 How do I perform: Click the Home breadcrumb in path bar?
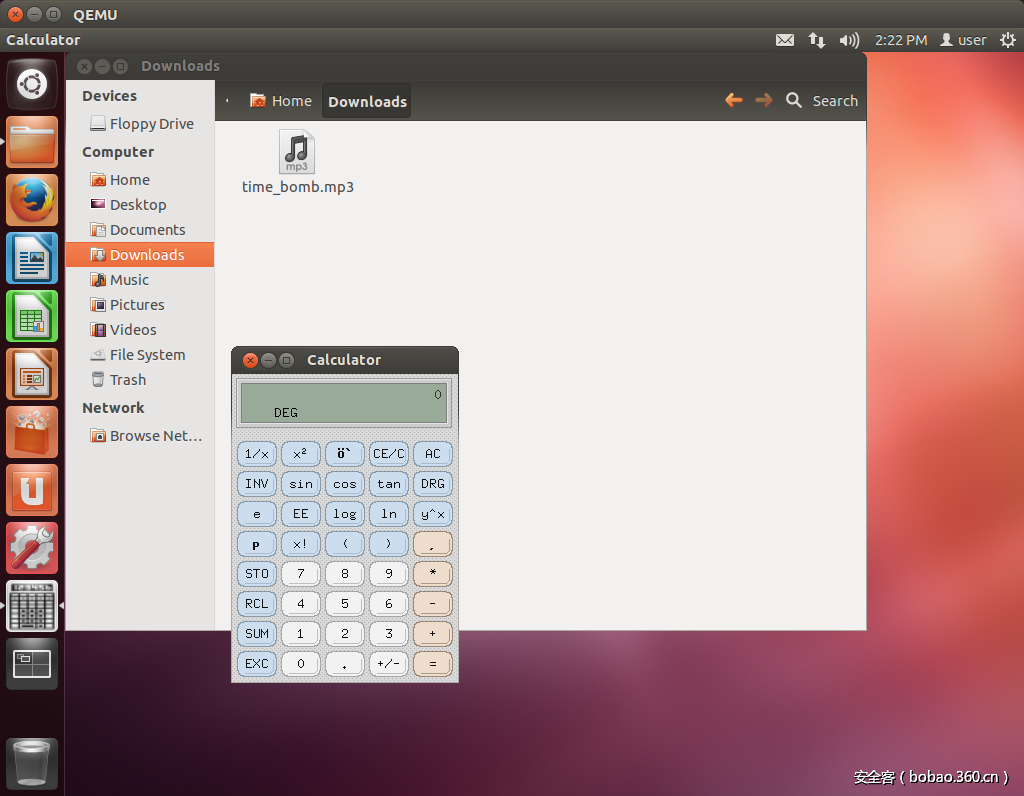coord(281,101)
